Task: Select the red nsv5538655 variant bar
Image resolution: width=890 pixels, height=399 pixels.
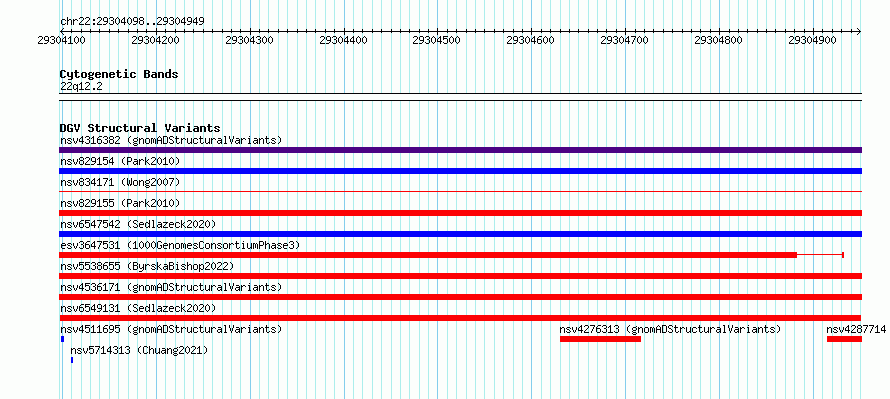Action: pos(460,276)
